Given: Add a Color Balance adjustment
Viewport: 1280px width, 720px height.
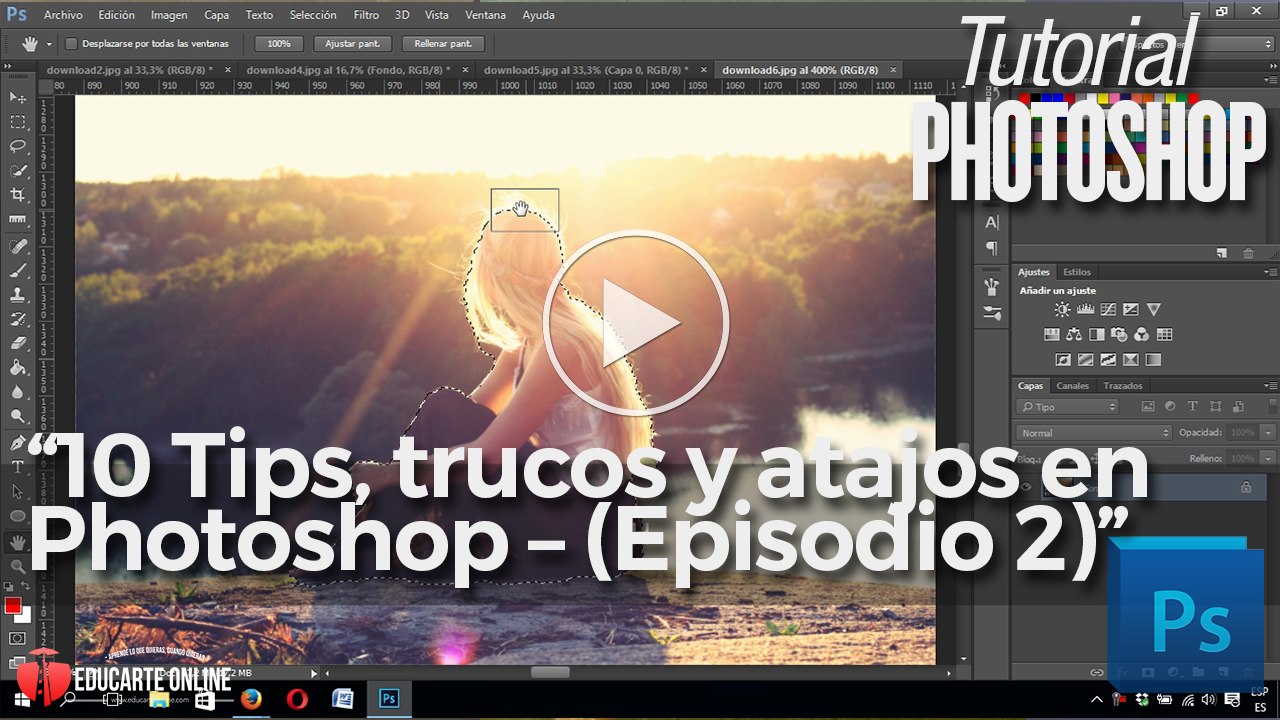Looking at the screenshot, I should pos(1074,335).
